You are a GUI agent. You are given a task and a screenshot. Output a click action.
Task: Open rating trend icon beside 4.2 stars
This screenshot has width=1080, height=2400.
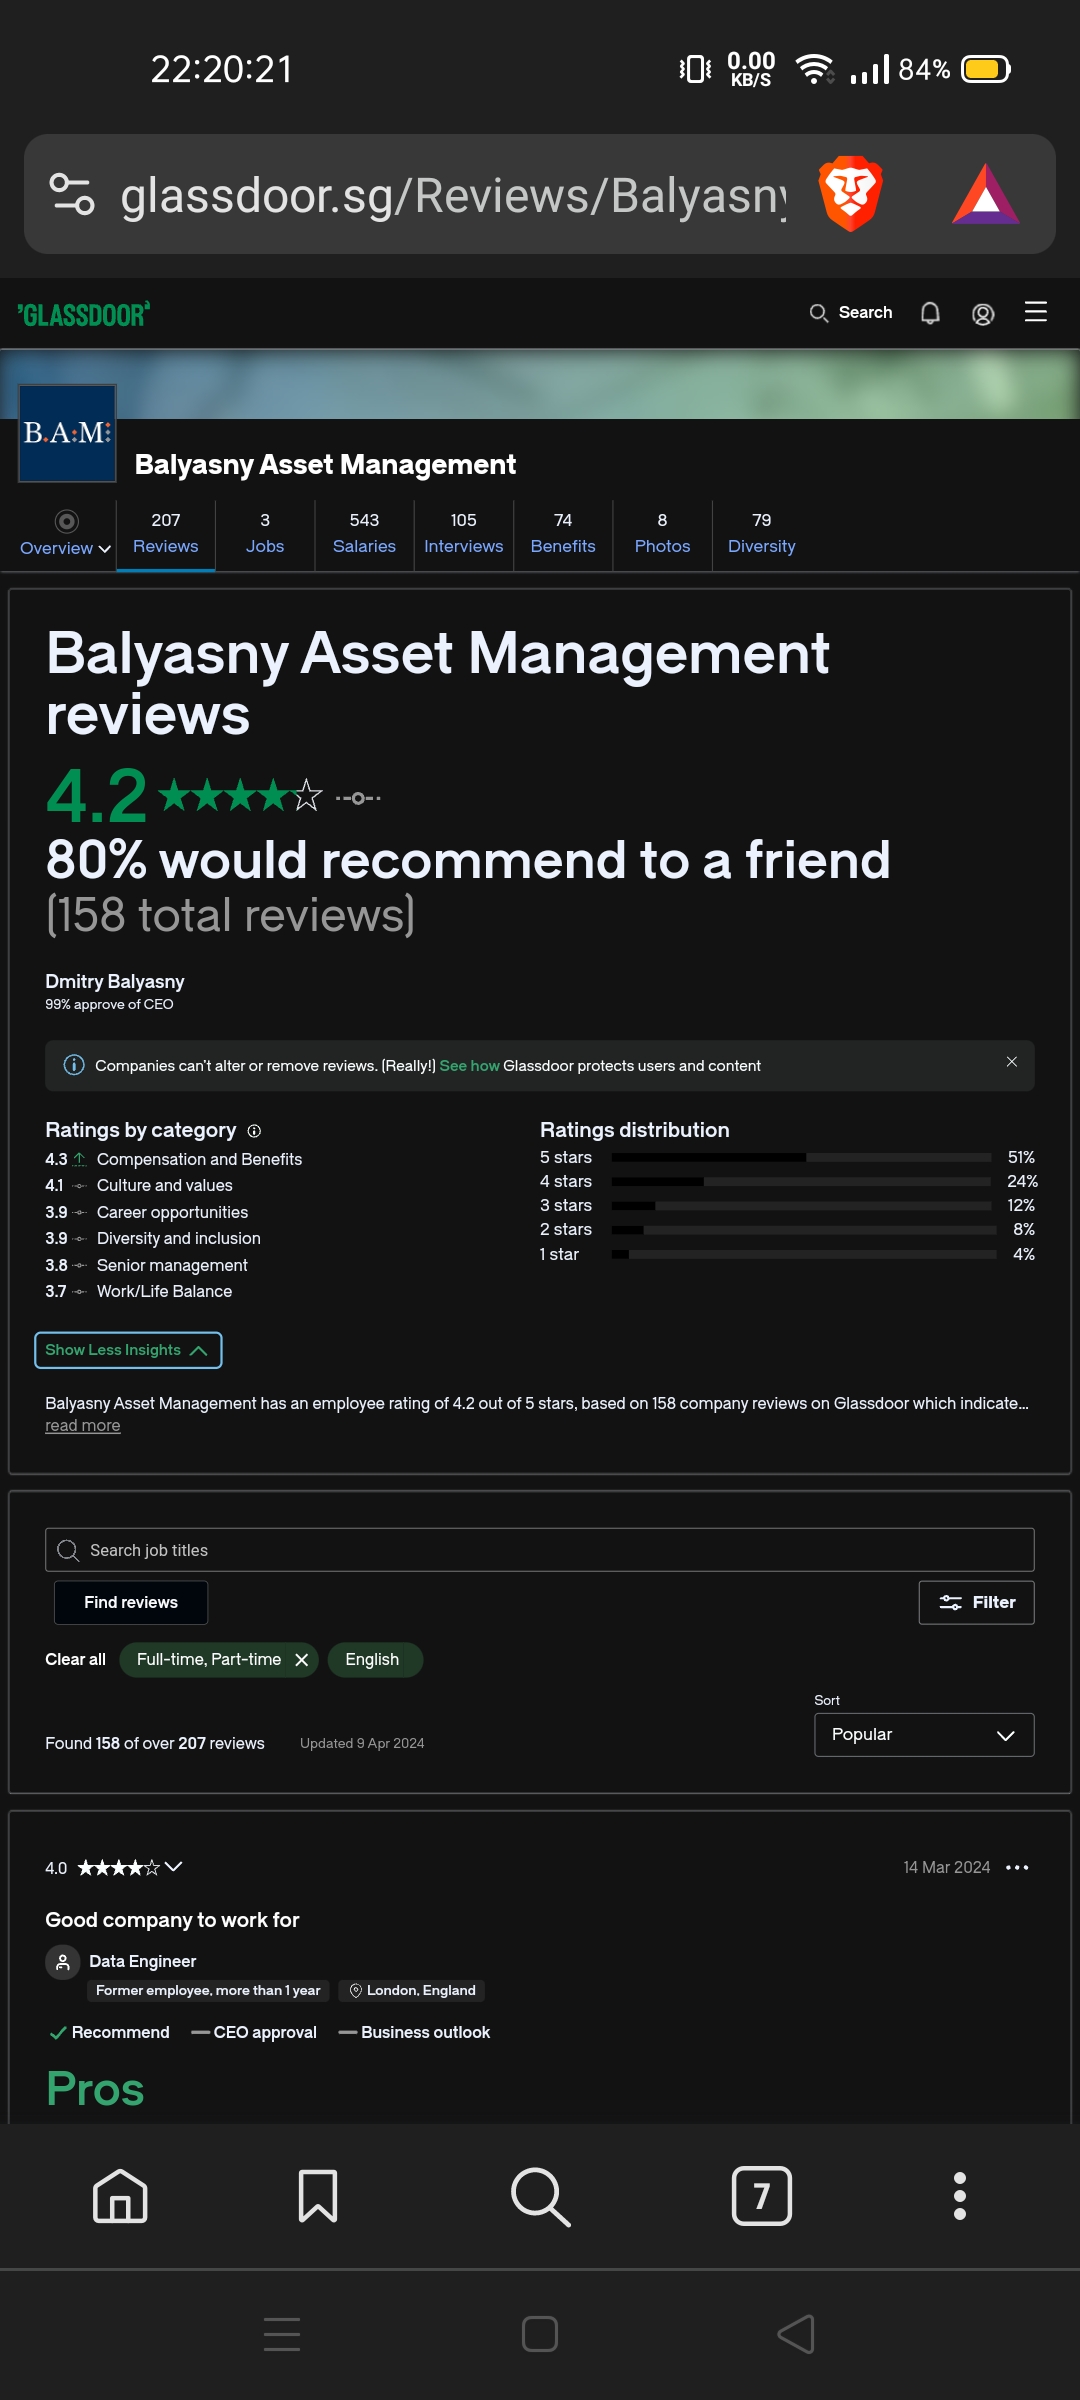[358, 798]
